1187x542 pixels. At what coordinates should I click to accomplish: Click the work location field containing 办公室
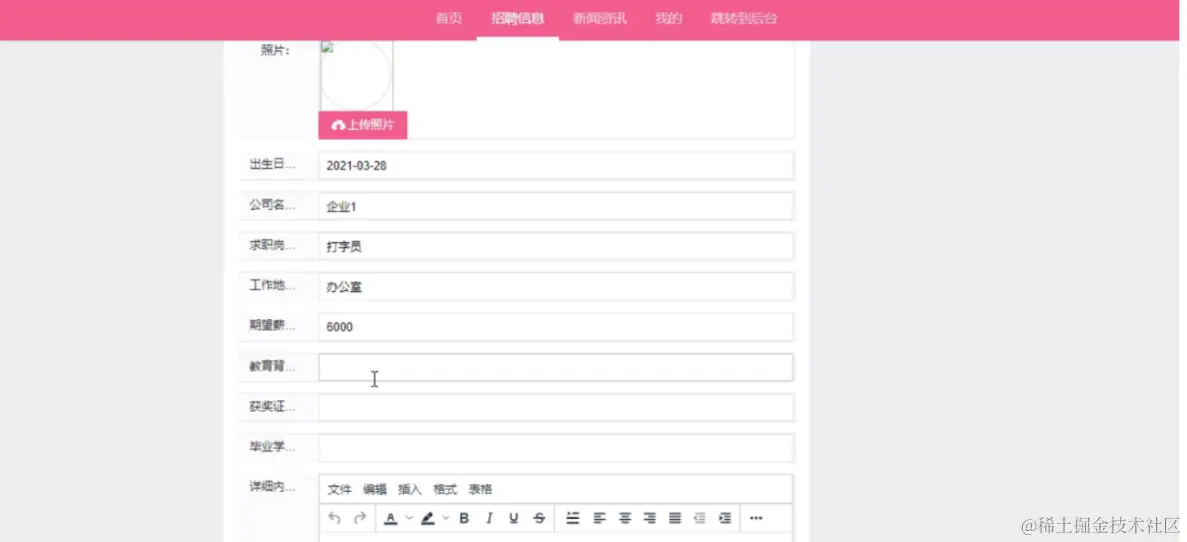click(556, 287)
